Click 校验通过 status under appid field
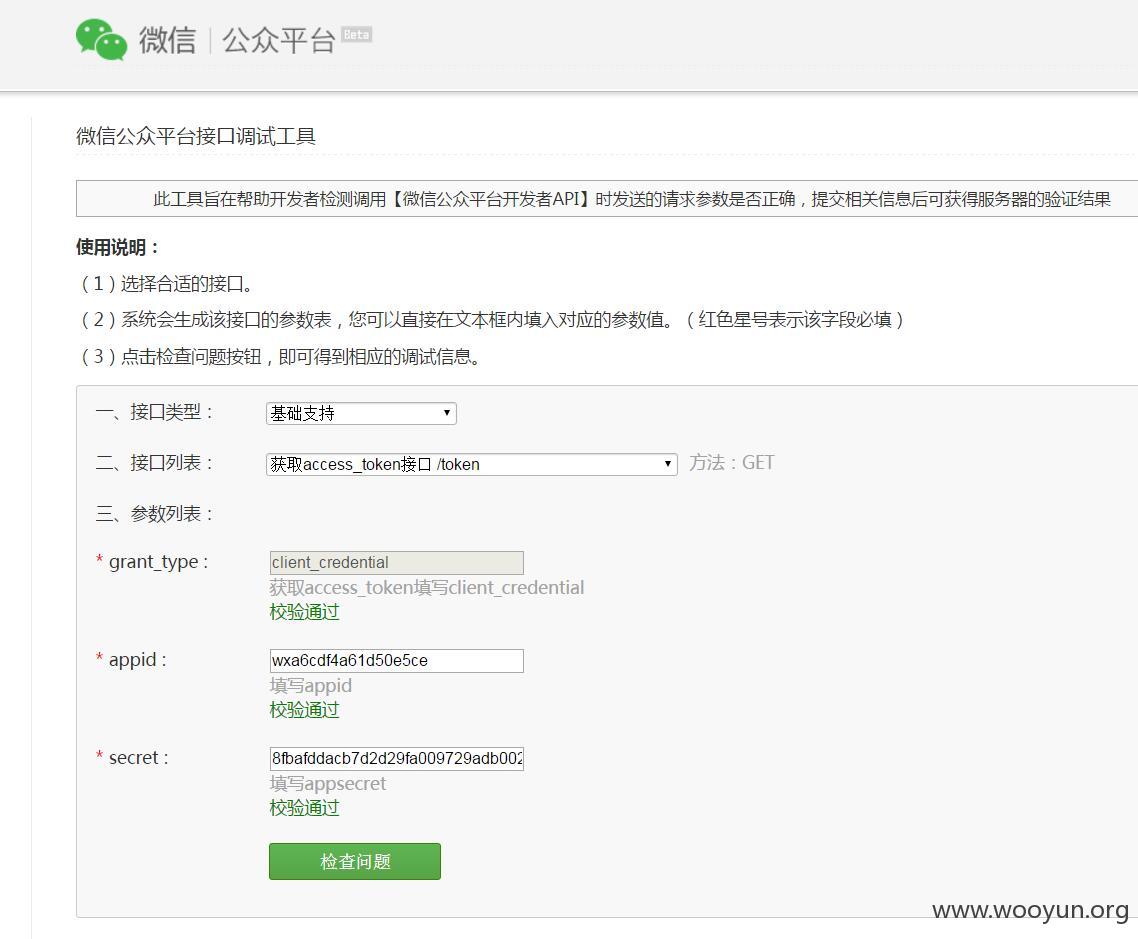Image resolution: width=1138 pixels, height=939 pixels. (304, 710)
